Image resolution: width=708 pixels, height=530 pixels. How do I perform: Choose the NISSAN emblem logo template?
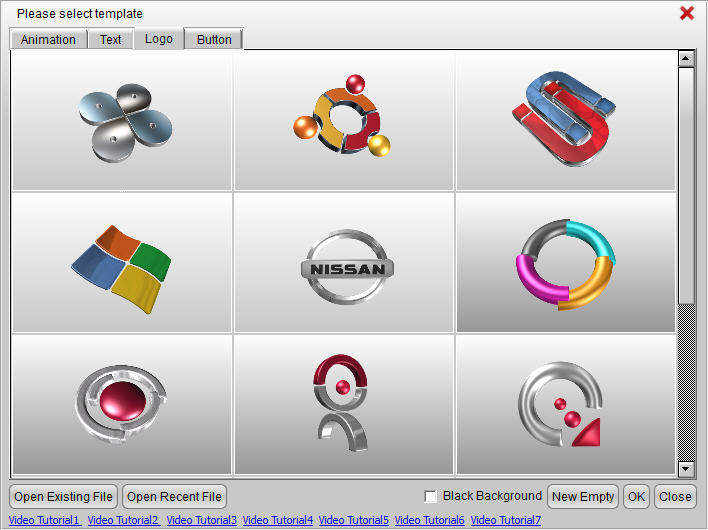click(344, 263)
